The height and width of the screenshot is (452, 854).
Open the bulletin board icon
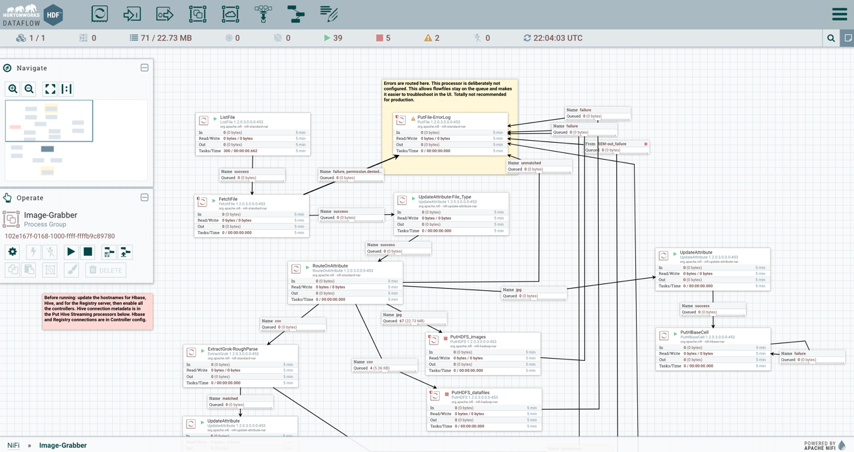pyautogui.click(x=848, y=38)
